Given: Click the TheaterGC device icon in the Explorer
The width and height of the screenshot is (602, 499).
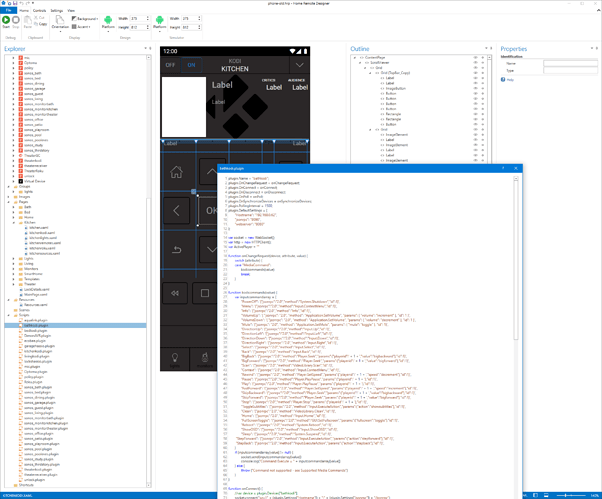Looking at the screenshot, I should 21,155.
